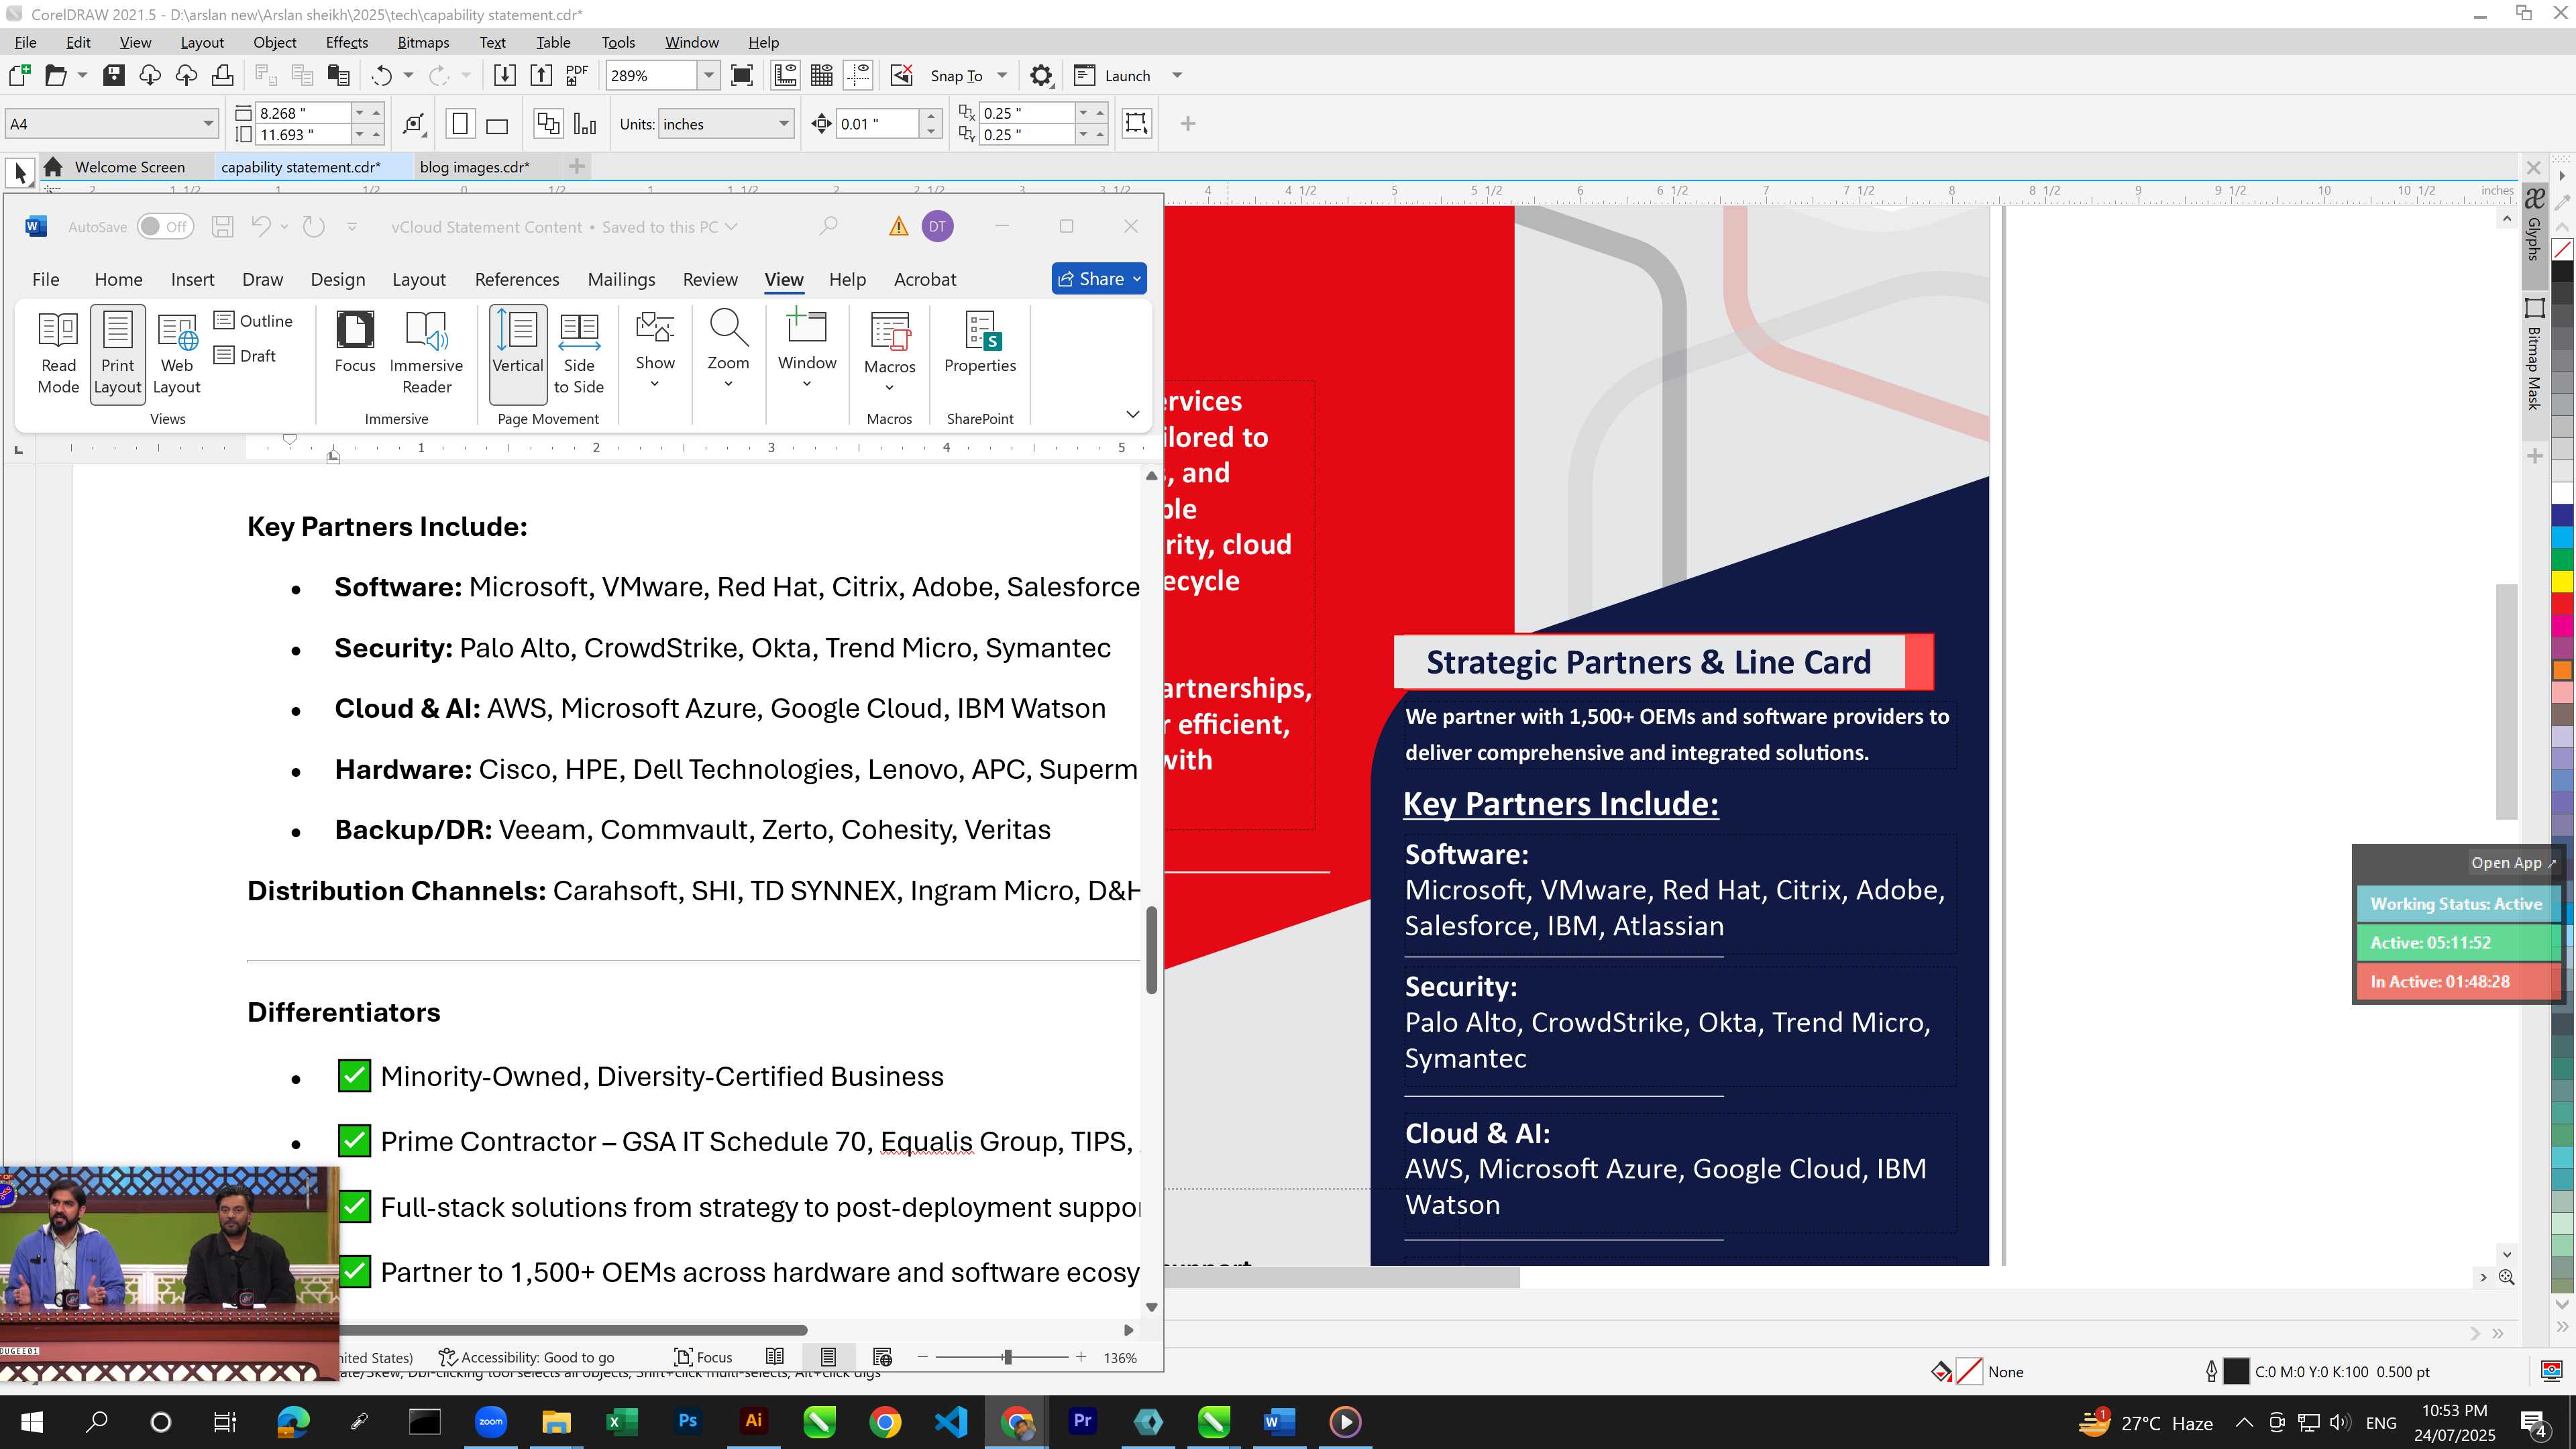Click the Word search magnifier icon
The image size is (2576, 1449).
coord(829,227)
